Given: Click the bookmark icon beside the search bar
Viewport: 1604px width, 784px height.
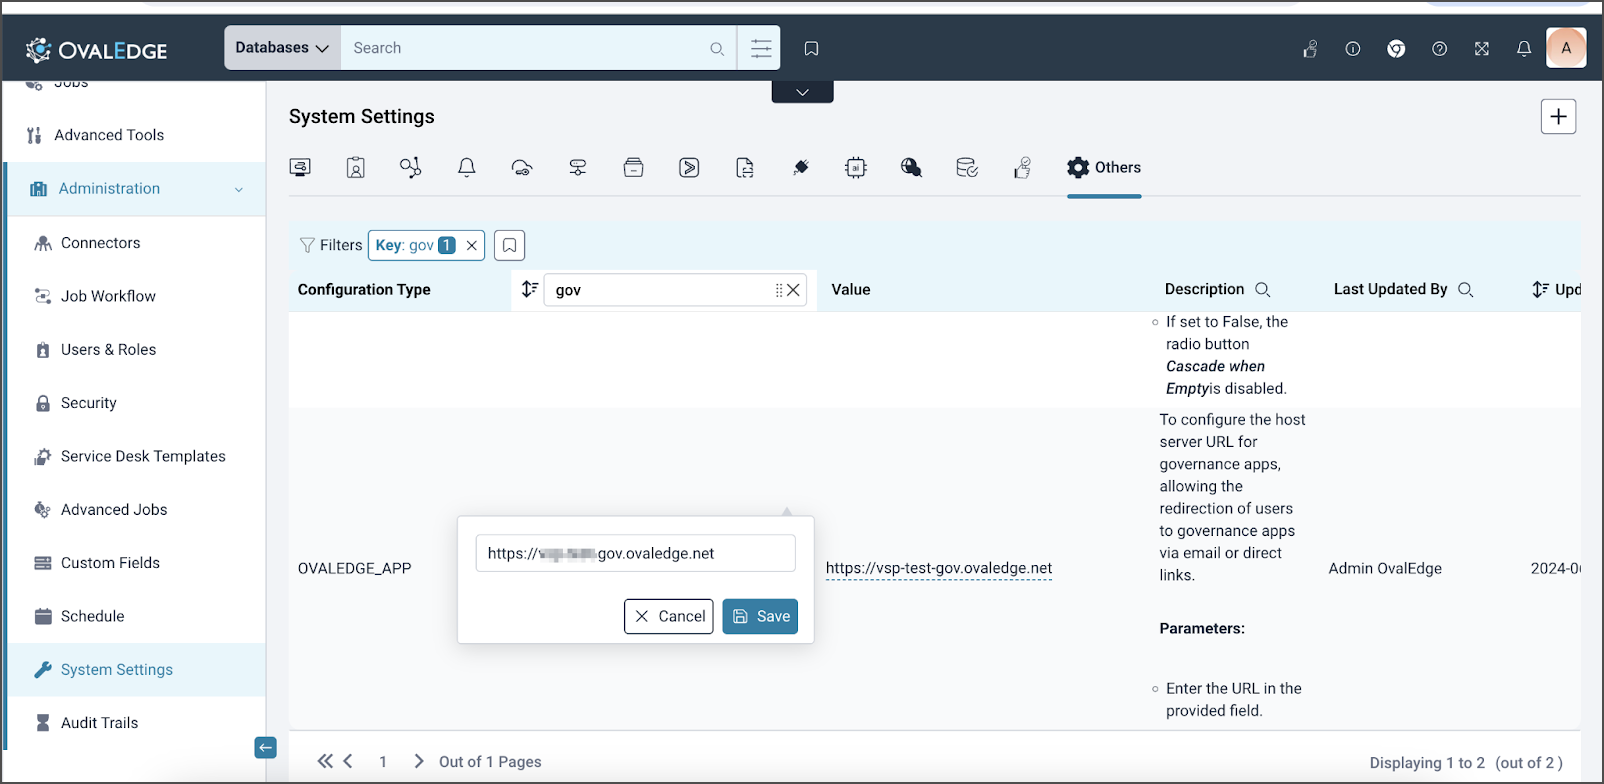Looking at the screenshot, I should coord(811,48).
